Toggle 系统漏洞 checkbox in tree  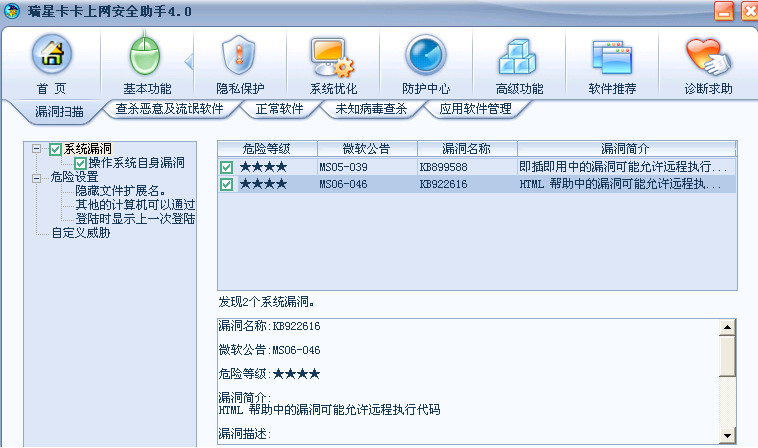(x=55, y=149)
